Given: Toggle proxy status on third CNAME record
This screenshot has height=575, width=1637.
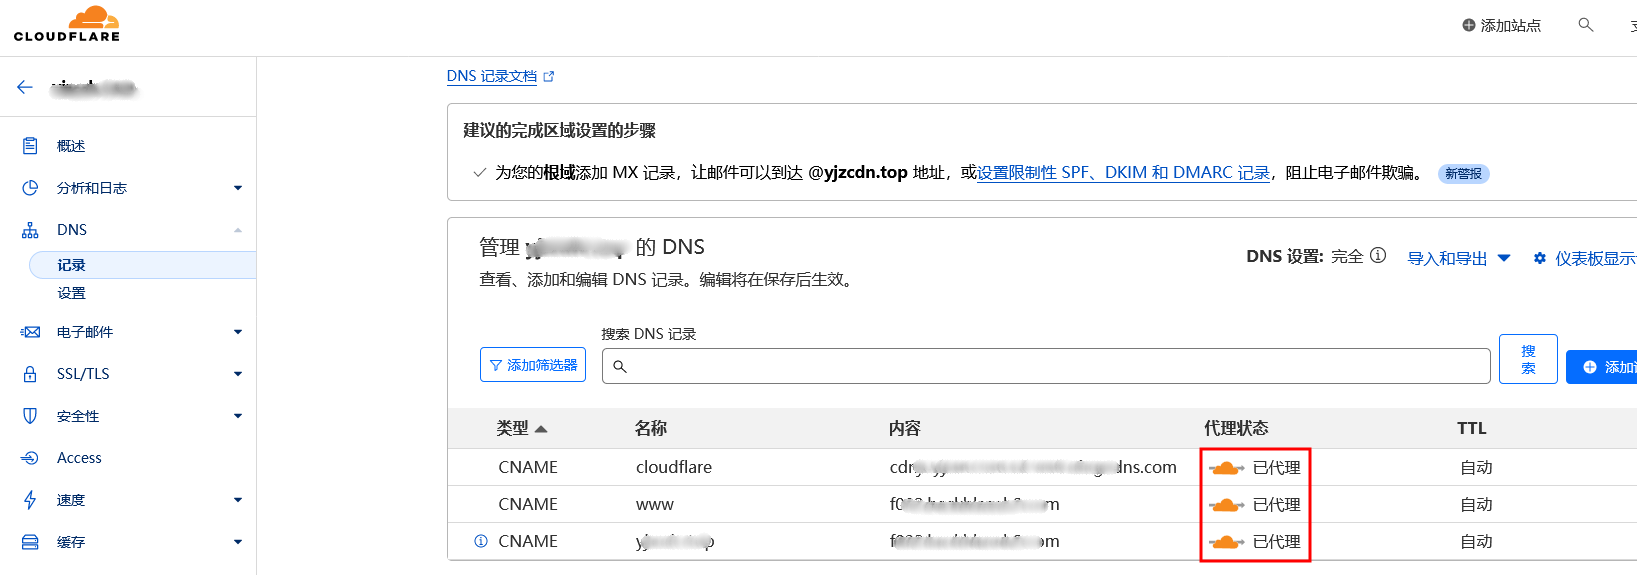Looking at the screenshot, I should [x=1227, y=542].
